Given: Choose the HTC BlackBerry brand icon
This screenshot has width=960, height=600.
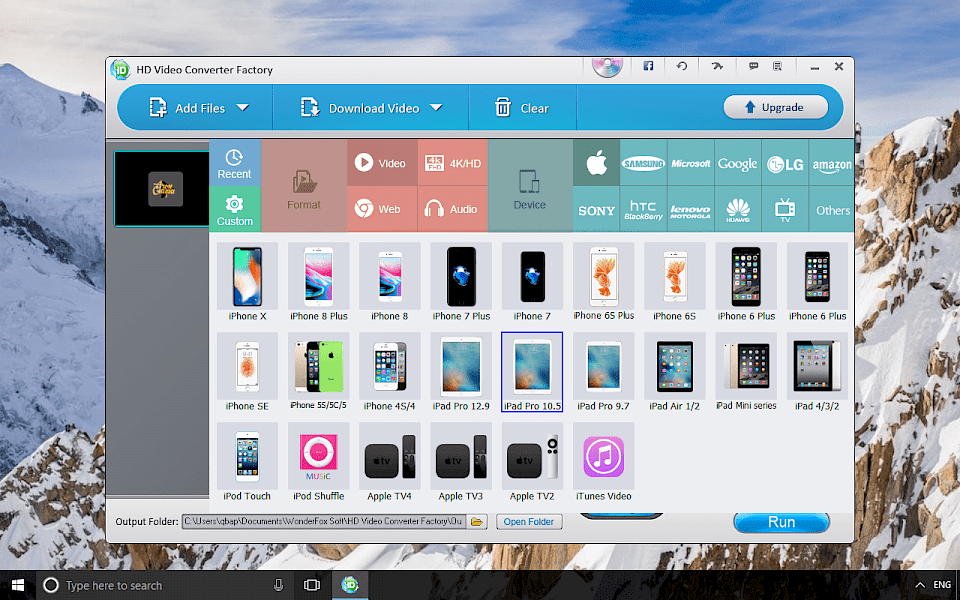Looking at the screenshot, I should click(x=643, y=209).
